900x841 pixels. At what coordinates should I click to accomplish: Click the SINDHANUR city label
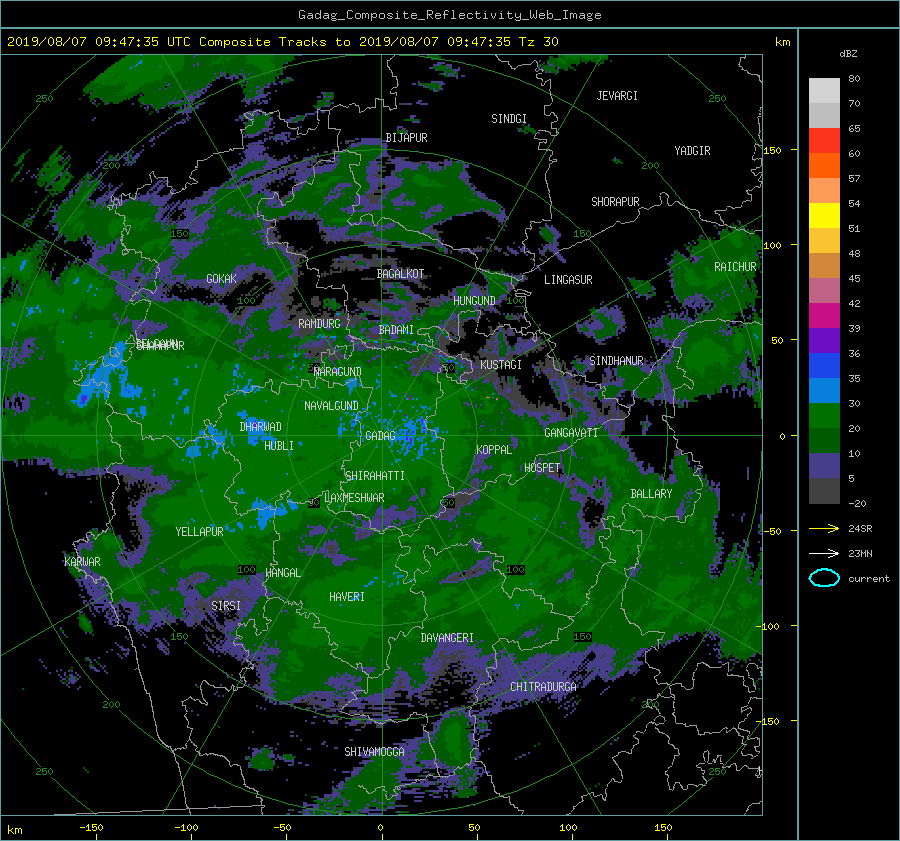616,361
